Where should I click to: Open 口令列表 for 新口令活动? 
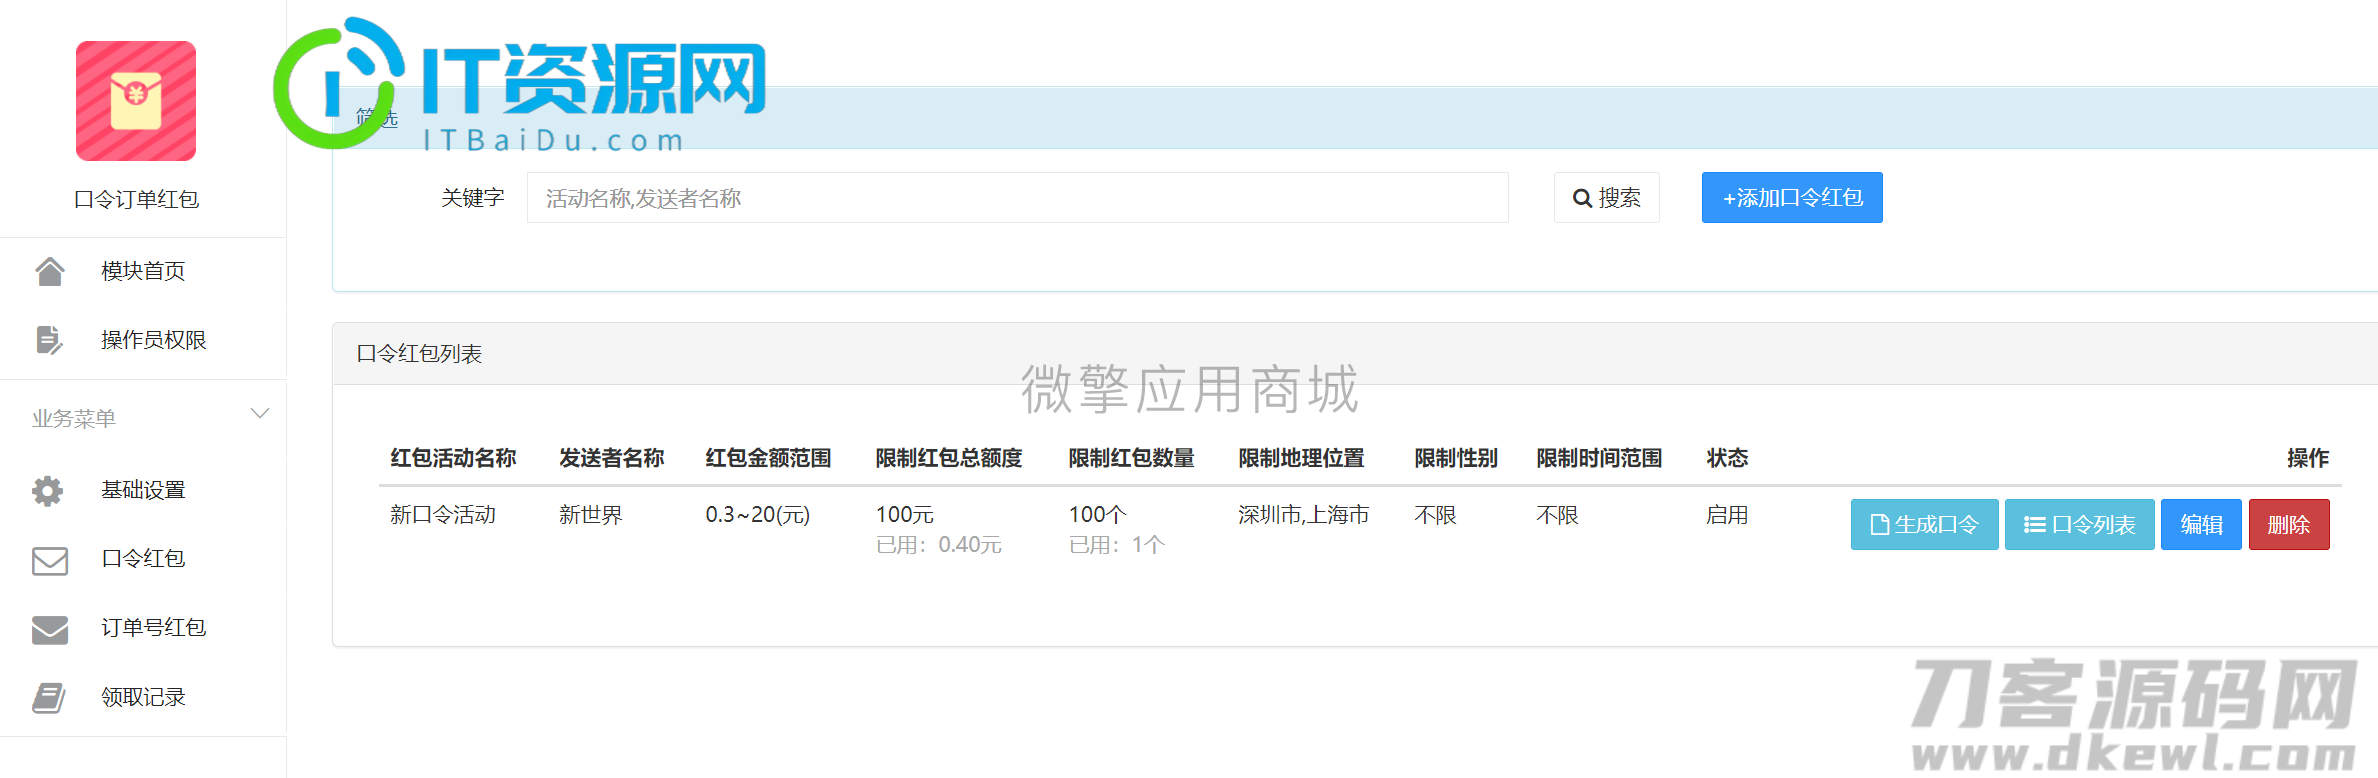click(x=2079, y=524)
